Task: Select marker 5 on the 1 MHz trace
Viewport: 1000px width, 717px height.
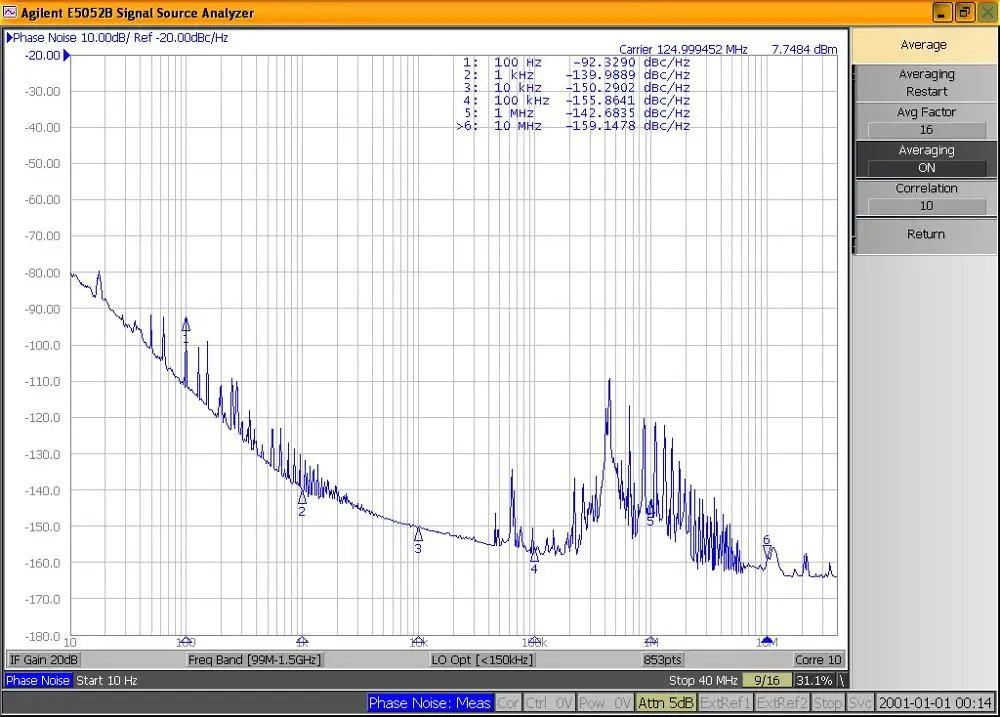Action: tap(650, 510)
